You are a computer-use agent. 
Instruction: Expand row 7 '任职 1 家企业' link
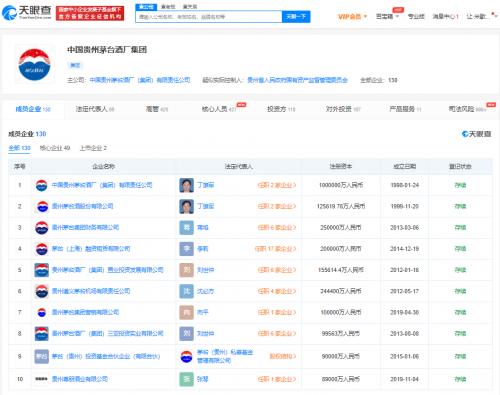(277, 312)
